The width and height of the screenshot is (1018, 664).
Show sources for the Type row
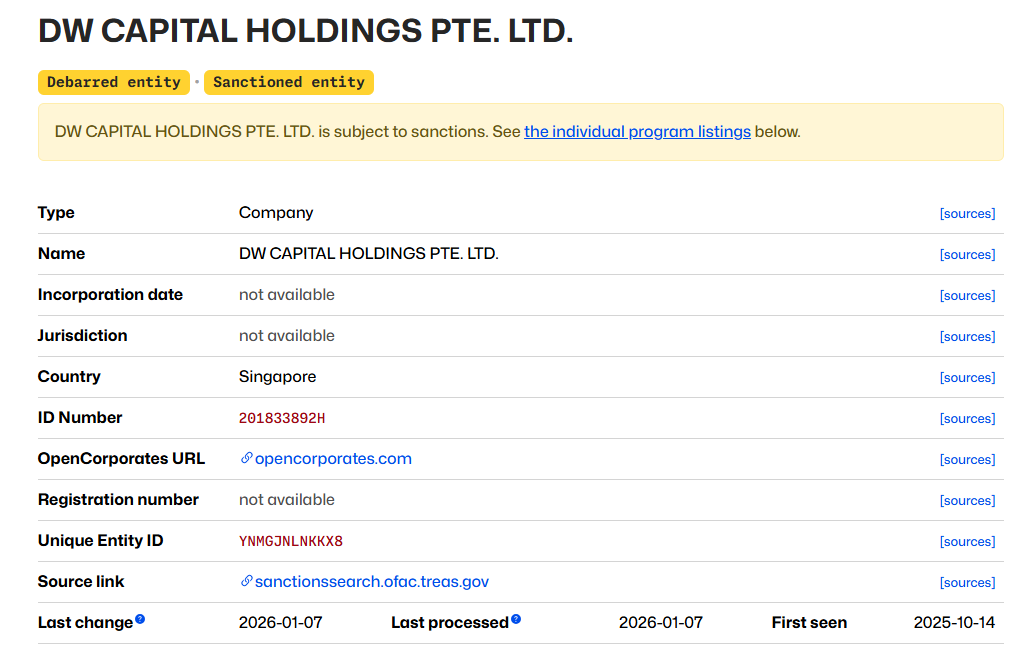[x=967, y=214]
